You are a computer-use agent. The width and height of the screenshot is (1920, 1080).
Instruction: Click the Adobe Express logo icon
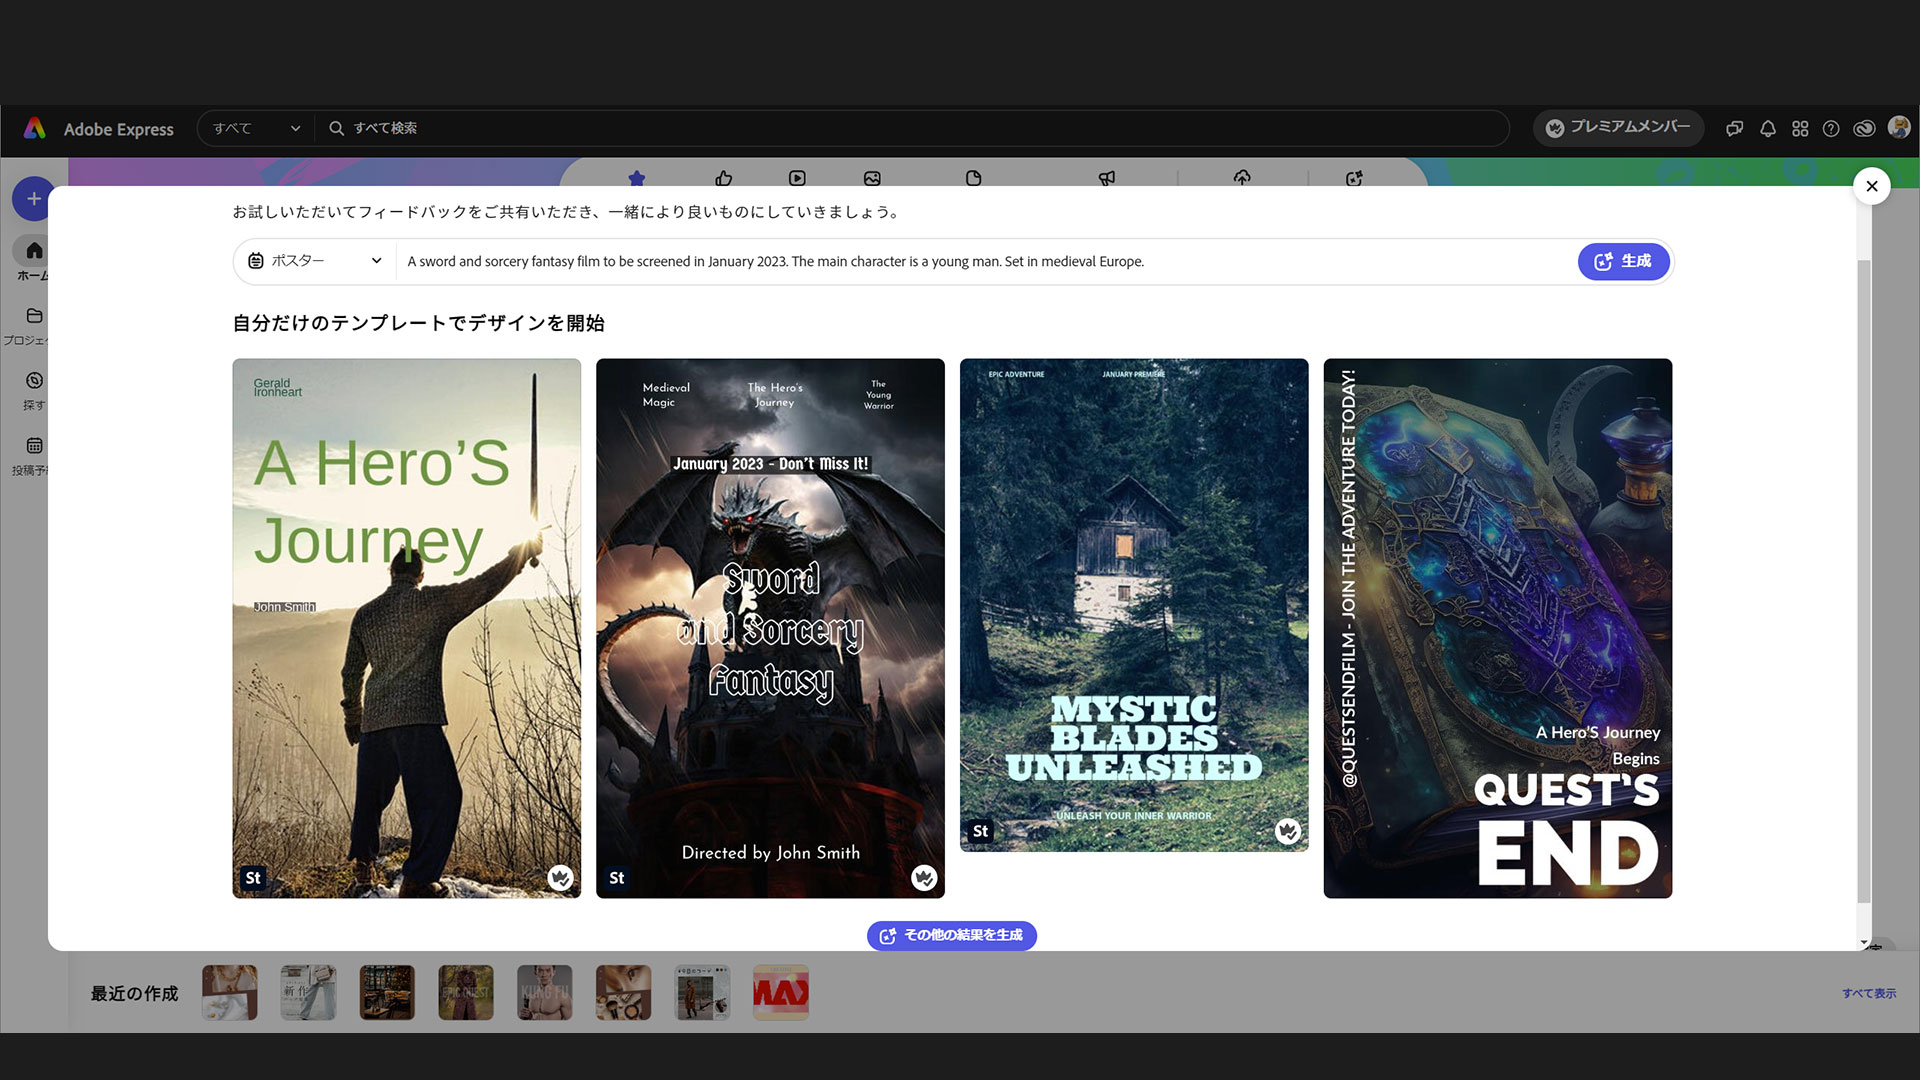click(35, 128)
